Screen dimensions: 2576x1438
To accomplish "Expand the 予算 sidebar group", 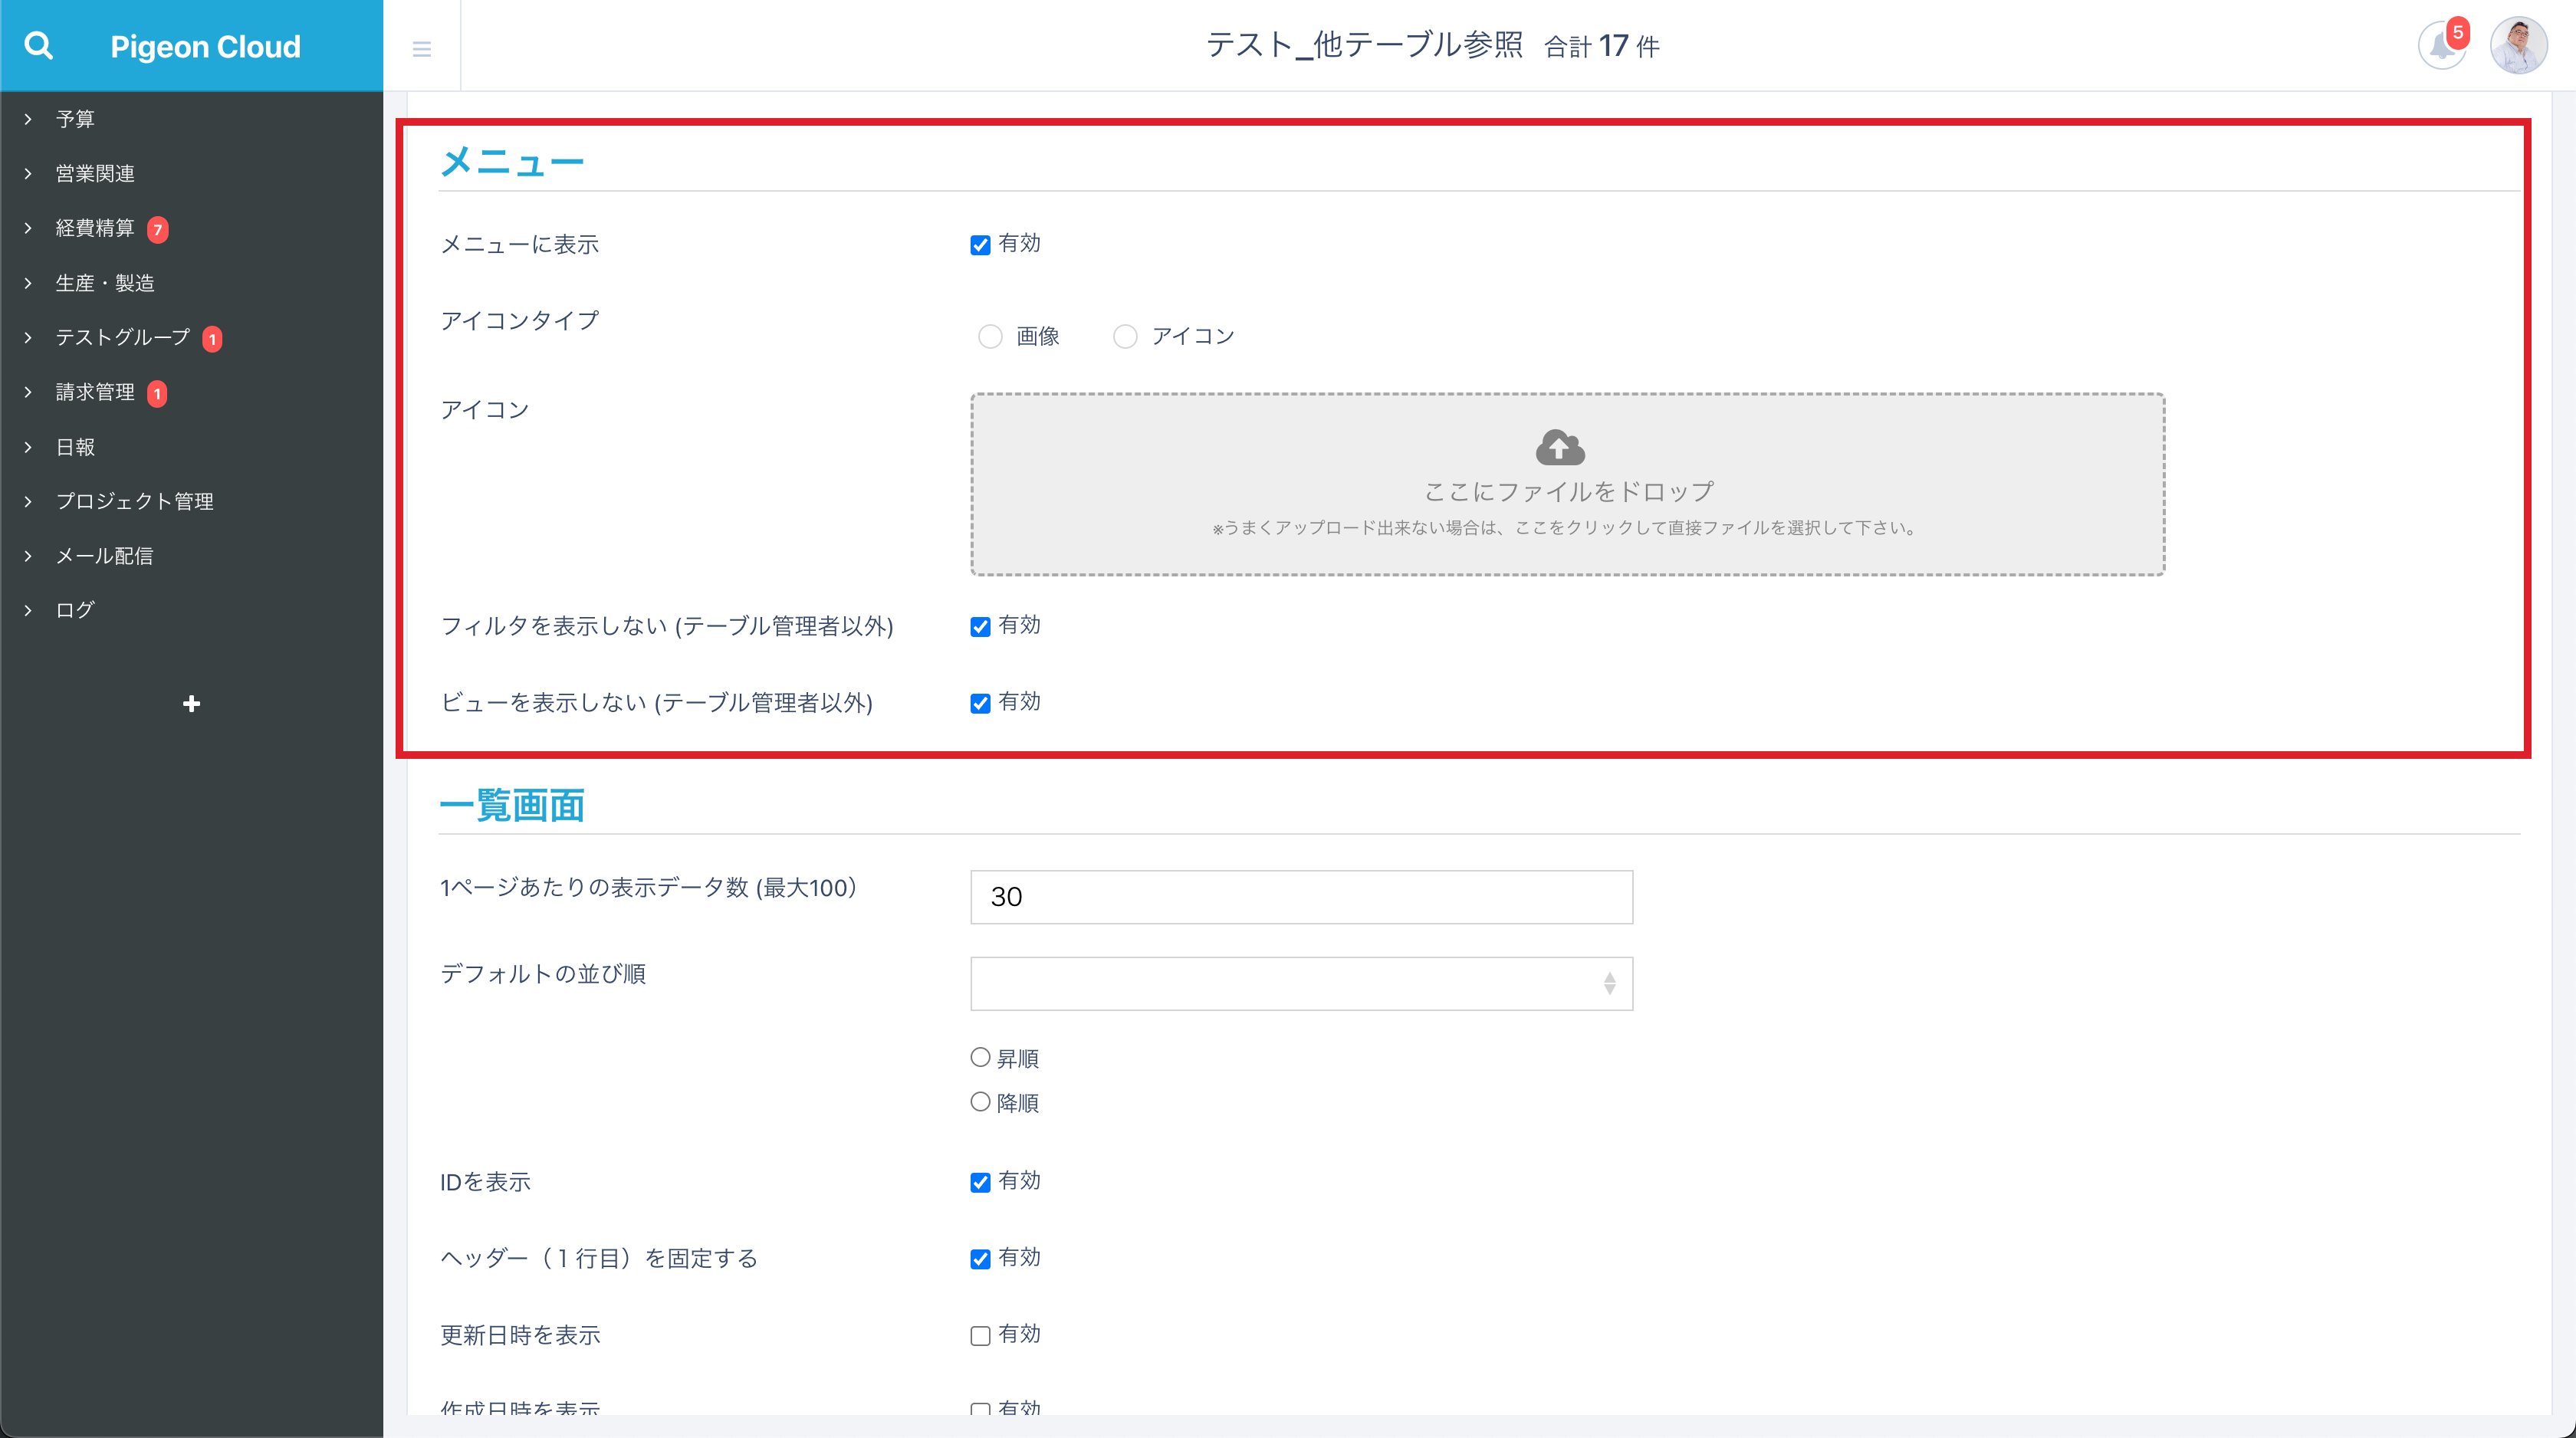I will [x=75, y=119].
